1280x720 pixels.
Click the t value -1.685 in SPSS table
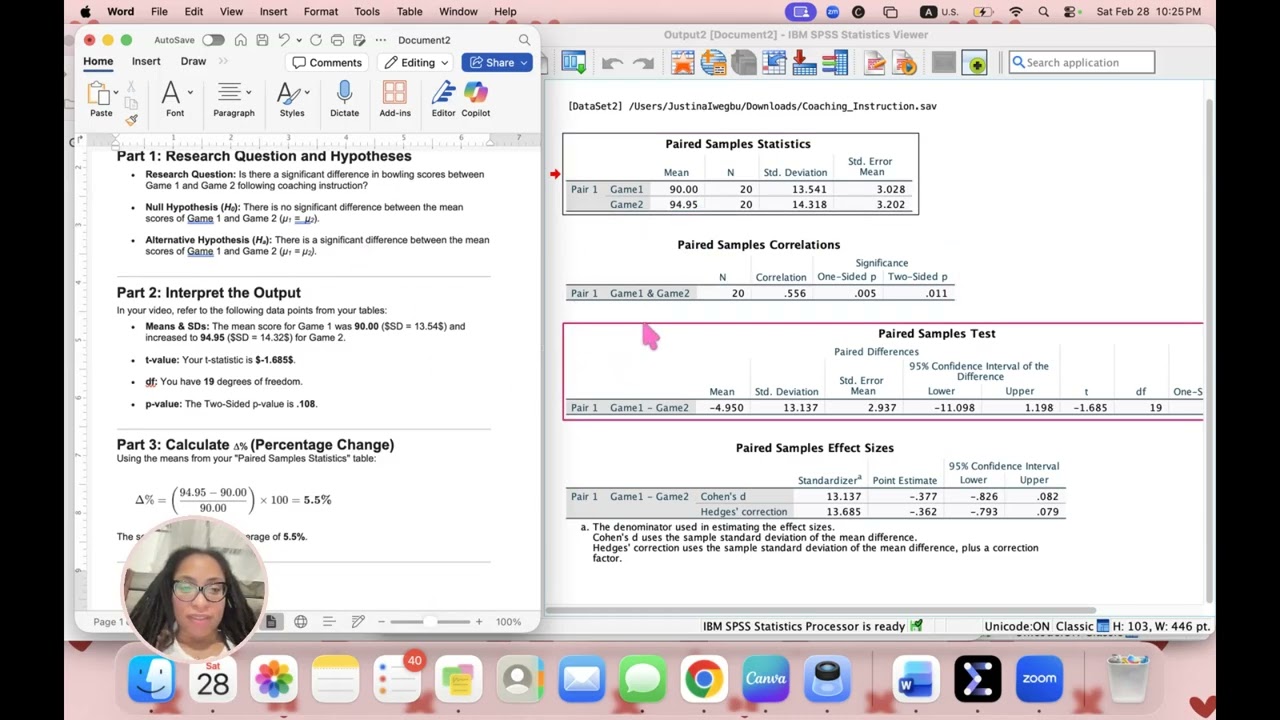(x=1089, y=408)
